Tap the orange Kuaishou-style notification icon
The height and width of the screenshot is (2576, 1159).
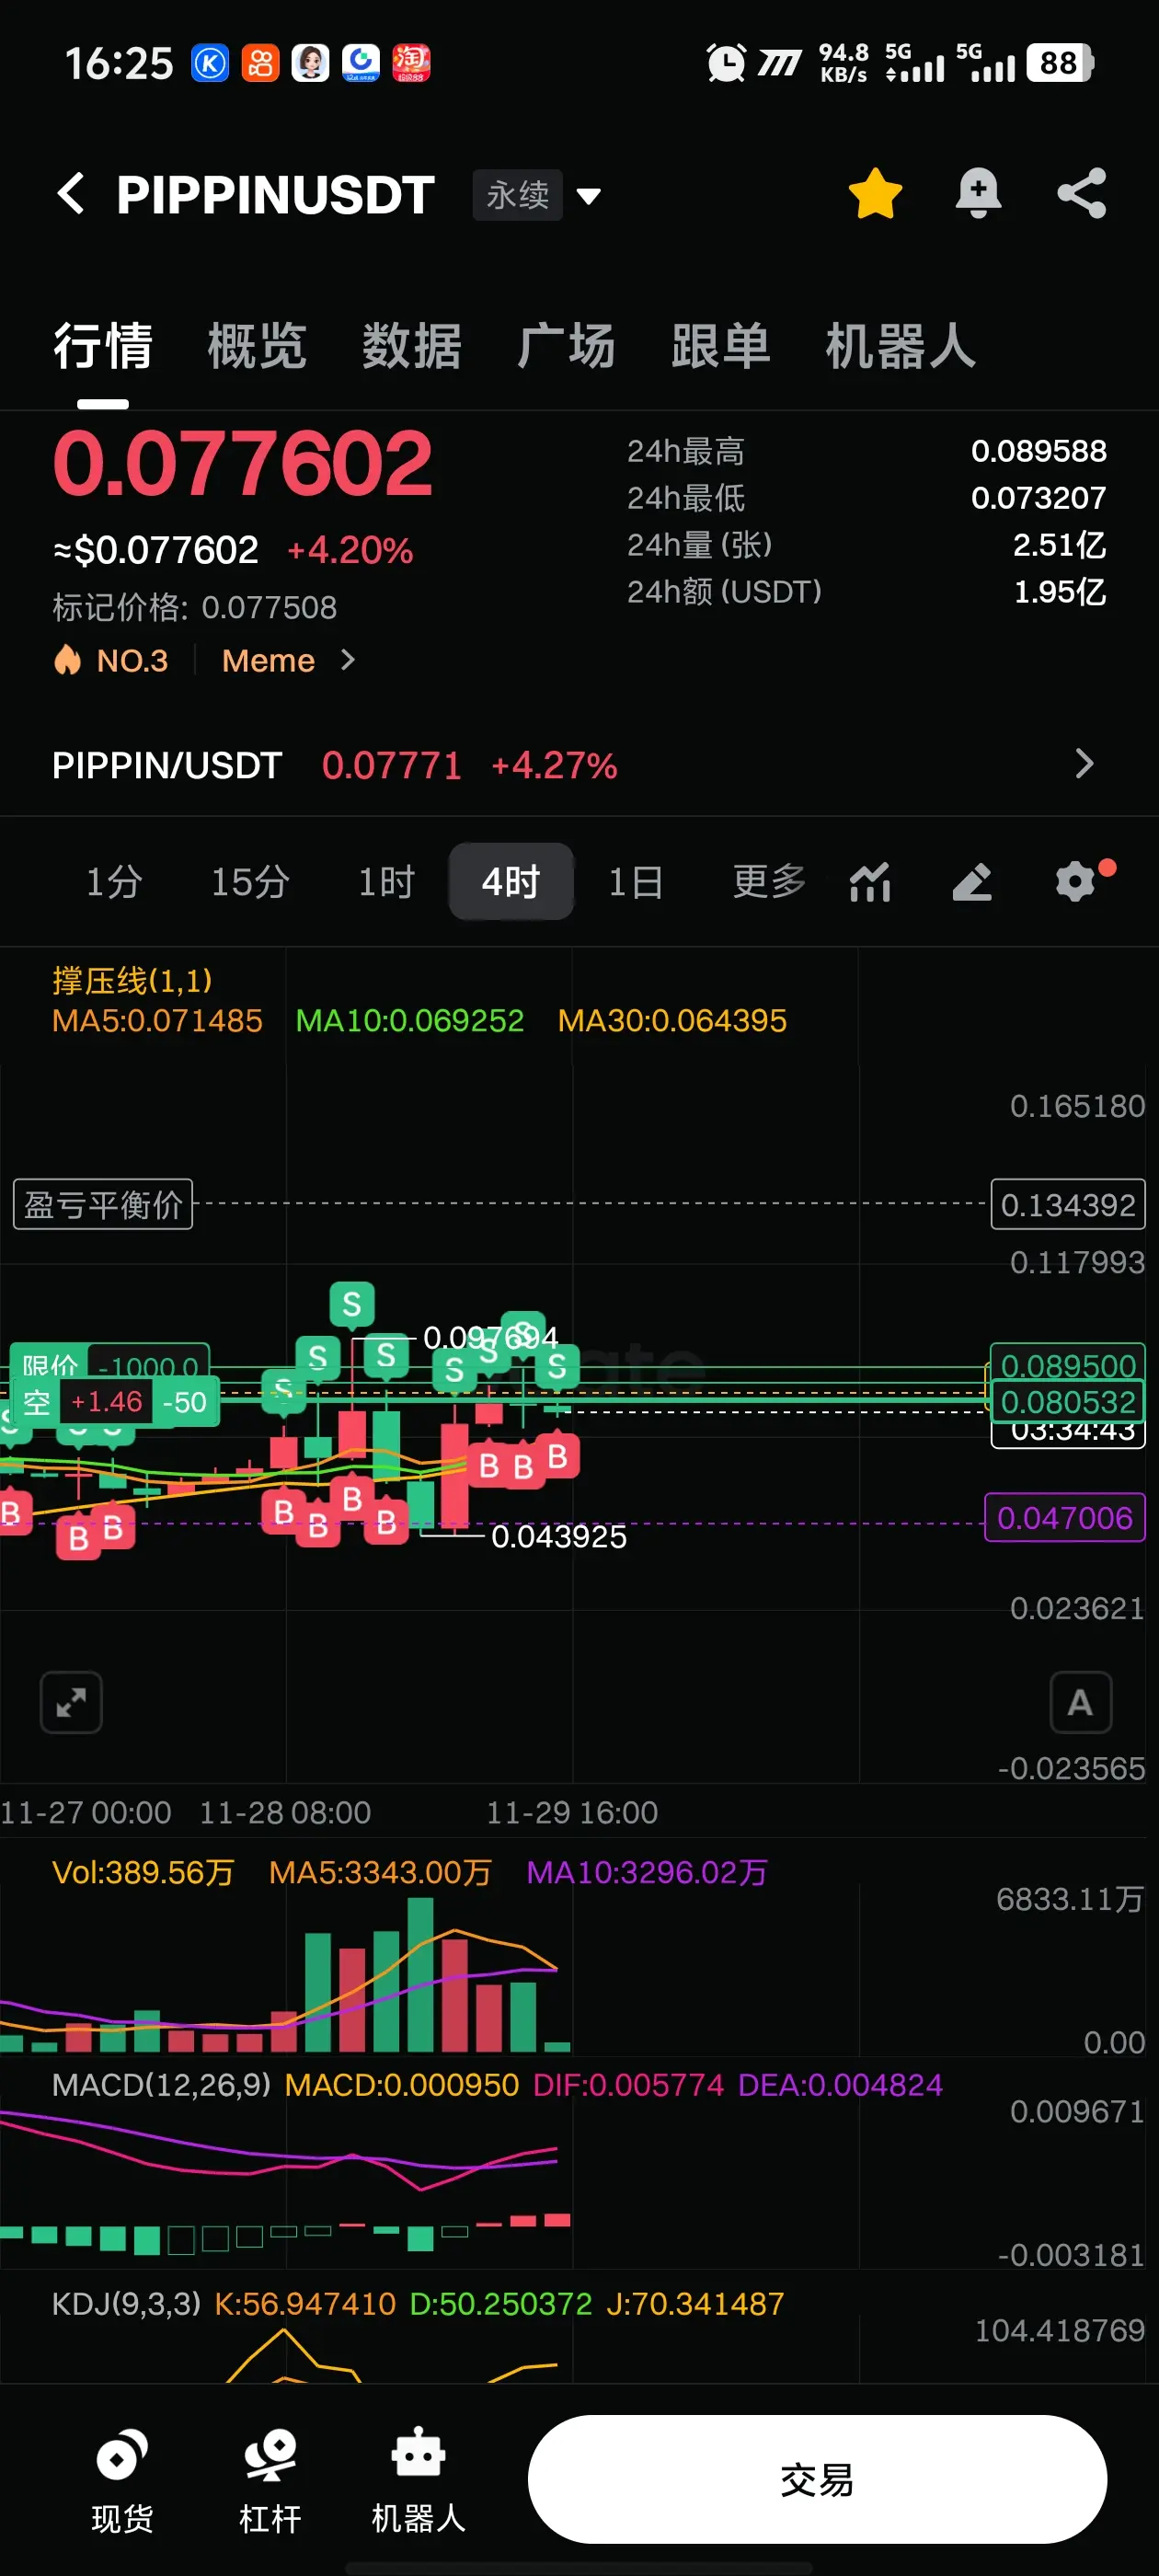pyautogui.click(x=260, y=63)
